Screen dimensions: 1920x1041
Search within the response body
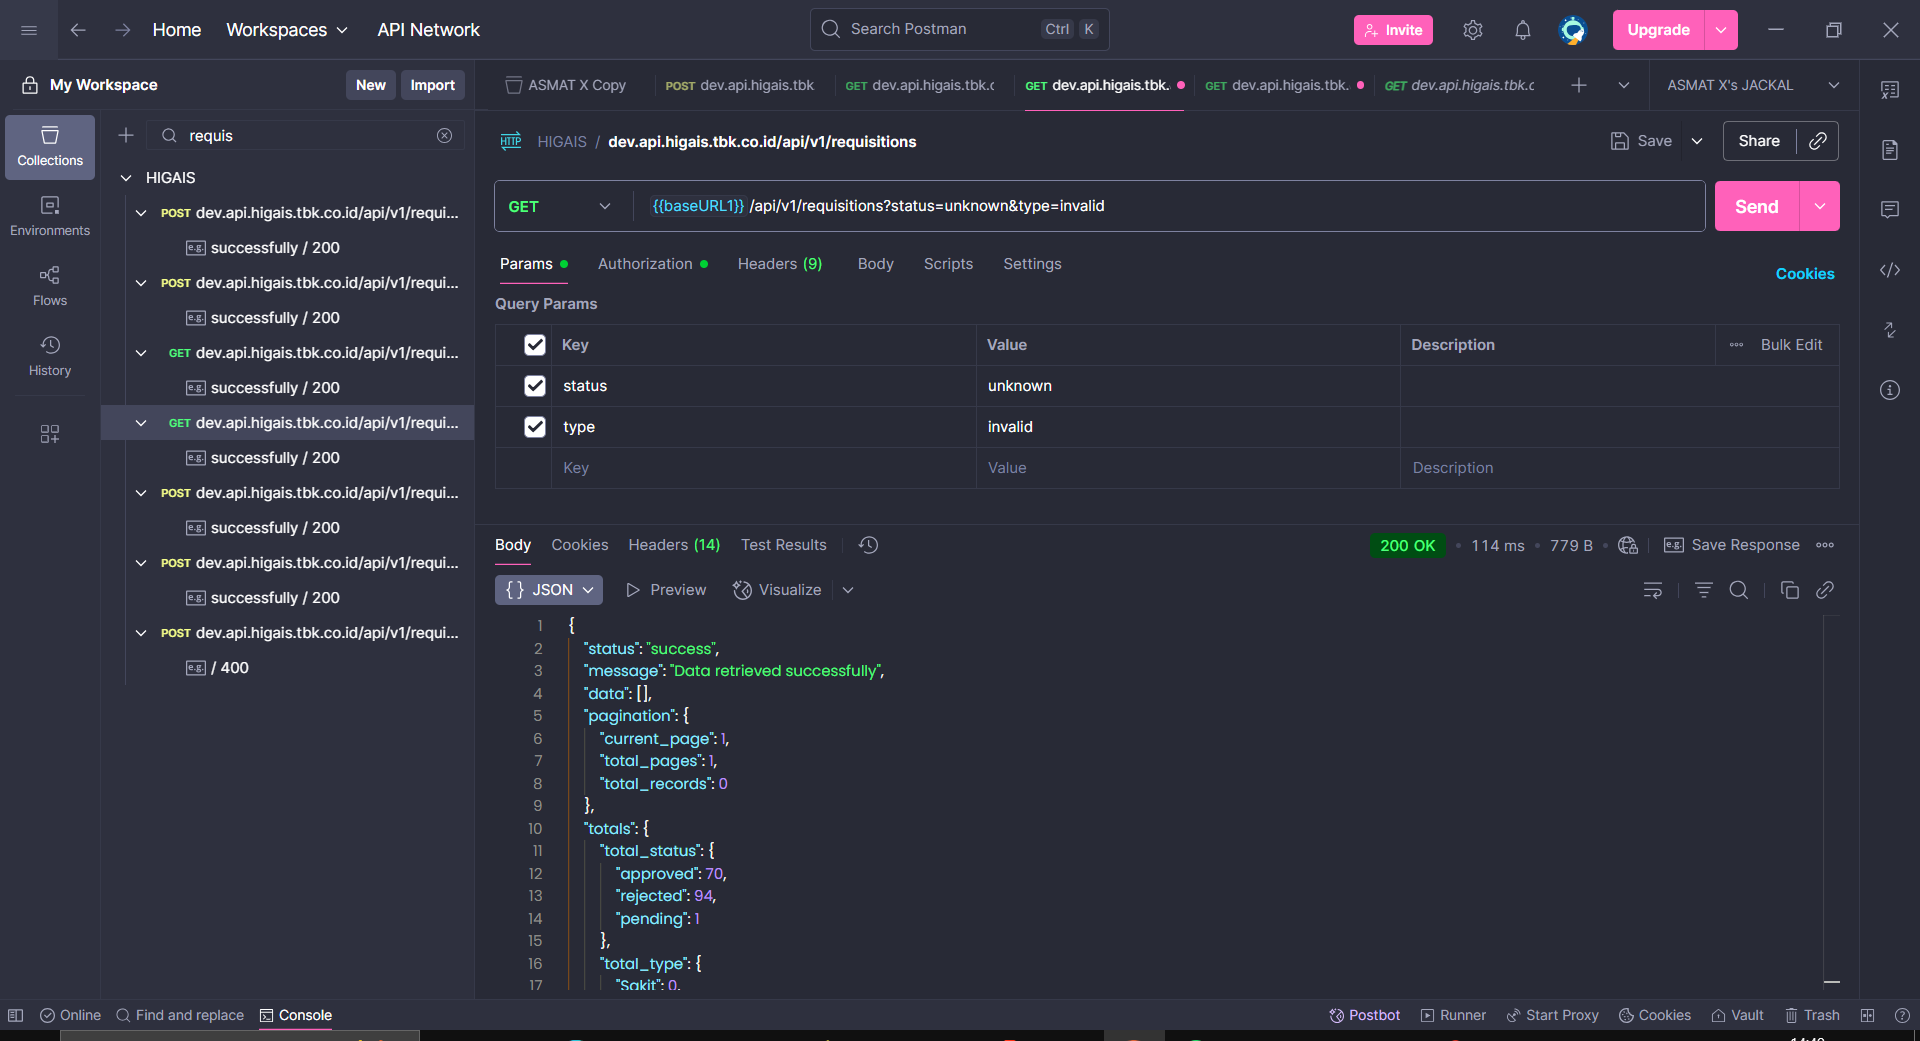pos(1739,590)
